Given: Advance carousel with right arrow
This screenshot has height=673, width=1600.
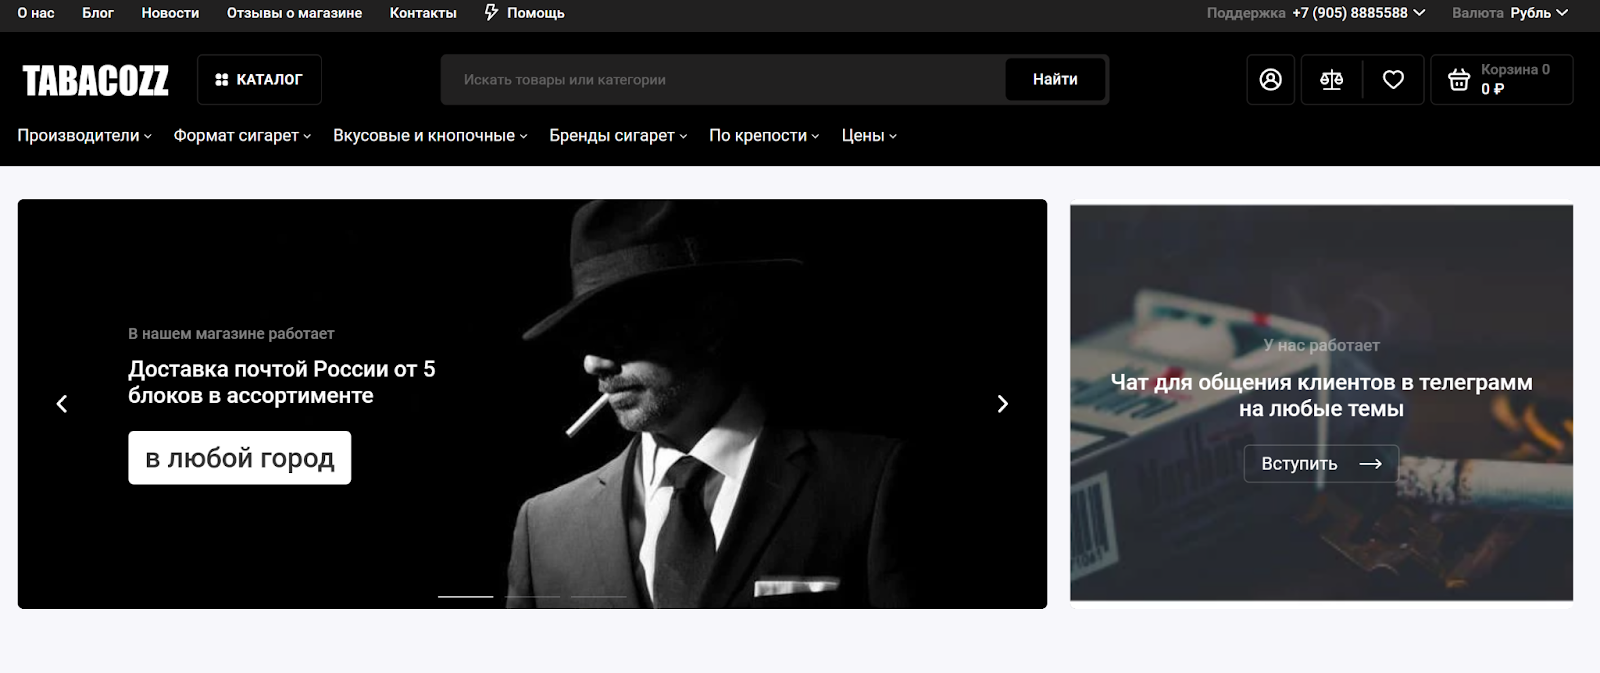Looking at the screenshot, I should pyautogui.click(x=1002, y=404).
